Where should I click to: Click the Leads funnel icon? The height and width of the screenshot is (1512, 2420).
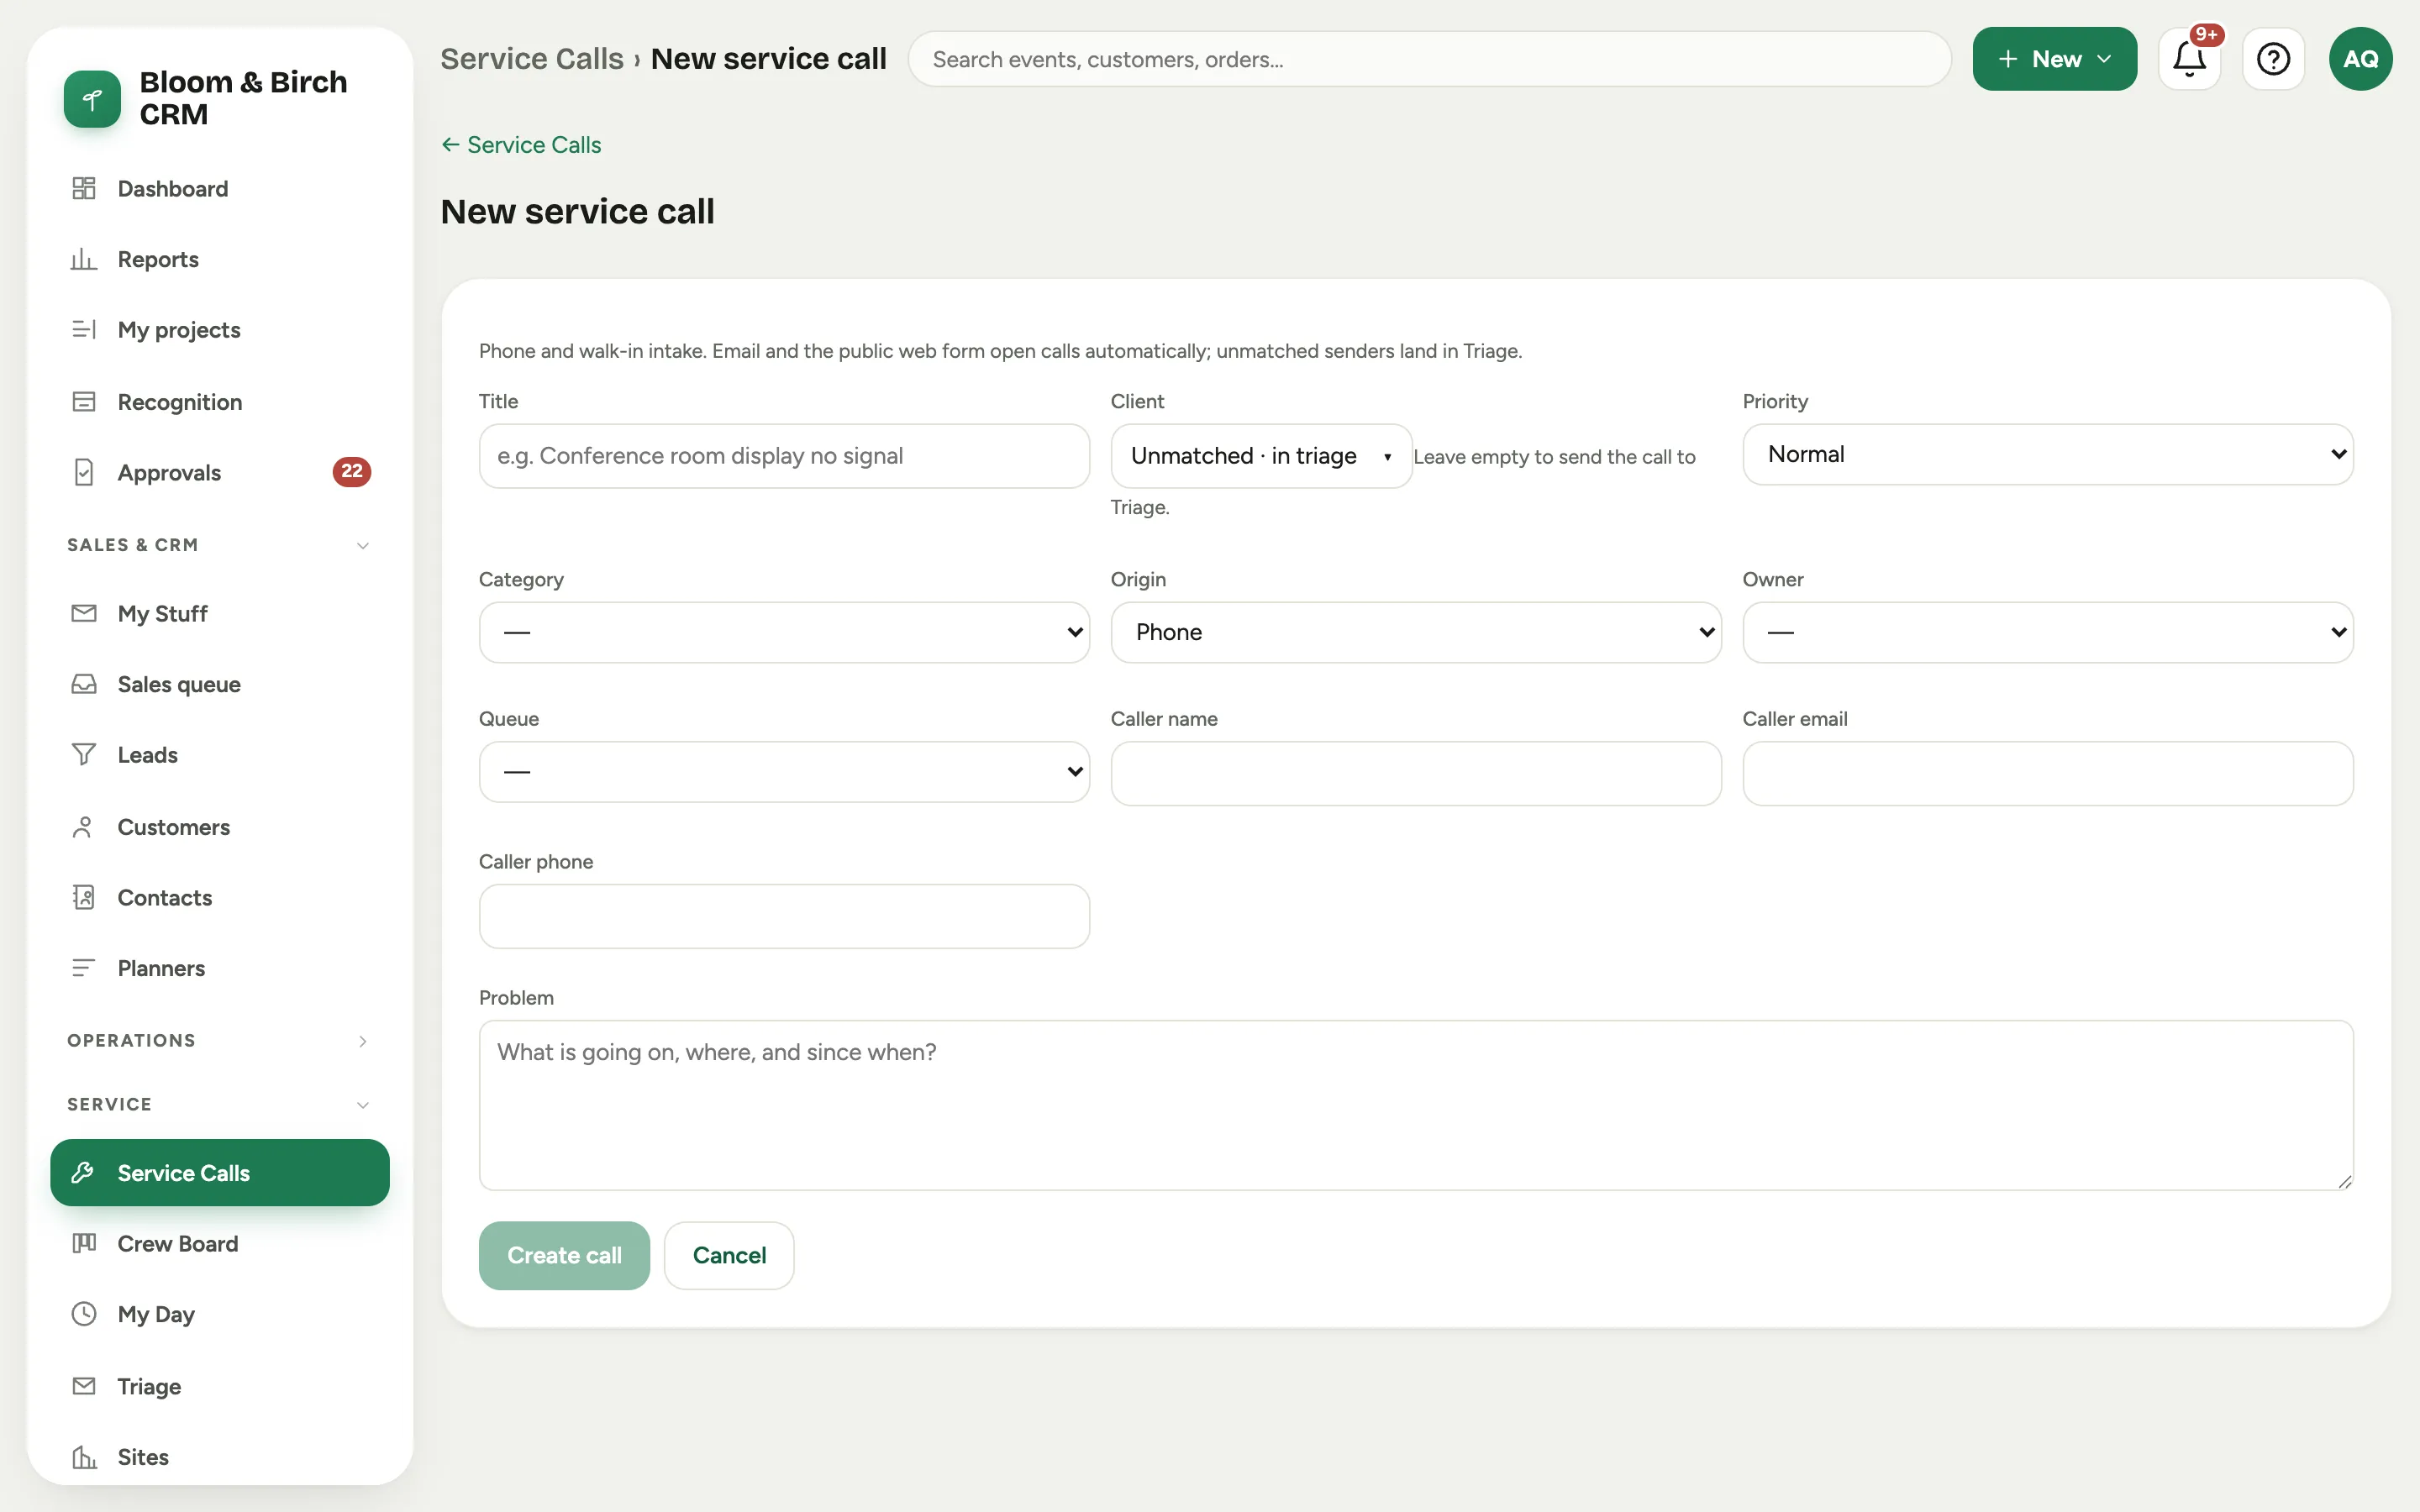pos(84,755)
